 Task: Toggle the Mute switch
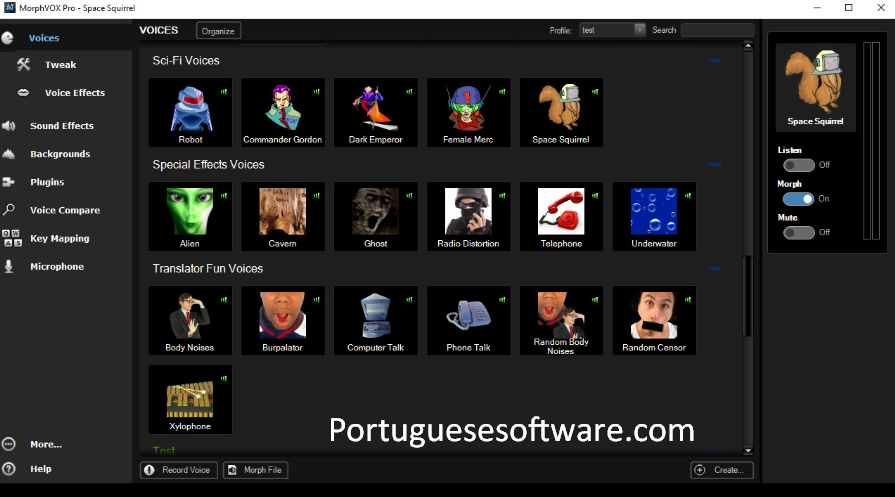(x=799, y=232)
